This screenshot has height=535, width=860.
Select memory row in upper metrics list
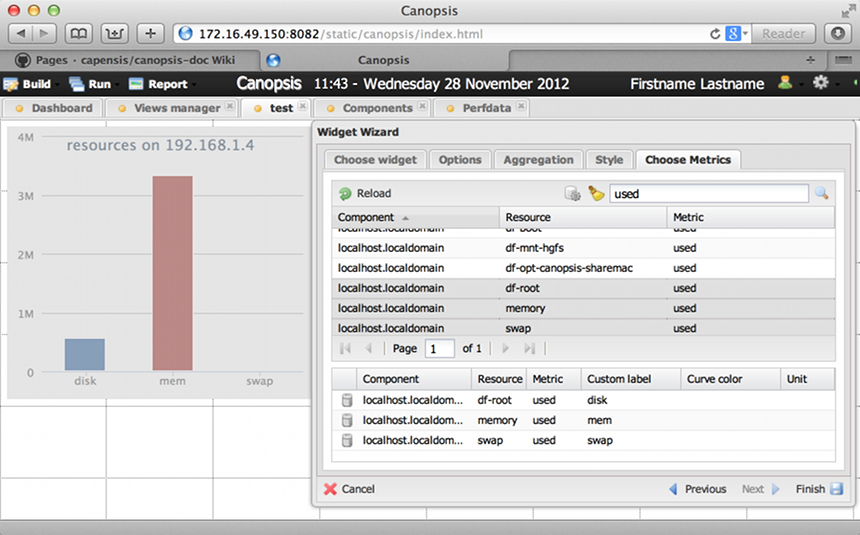(x=584, y=308)
